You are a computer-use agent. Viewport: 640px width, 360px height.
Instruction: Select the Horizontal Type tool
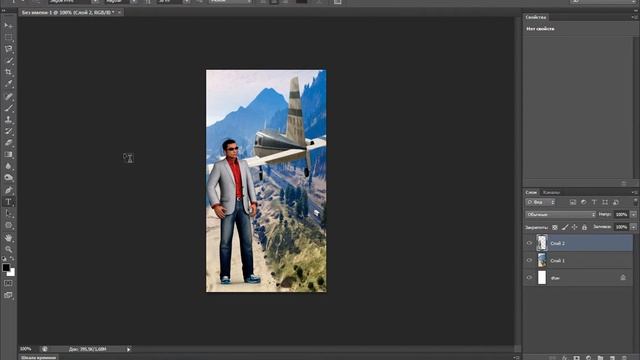(x=8, y=202)
